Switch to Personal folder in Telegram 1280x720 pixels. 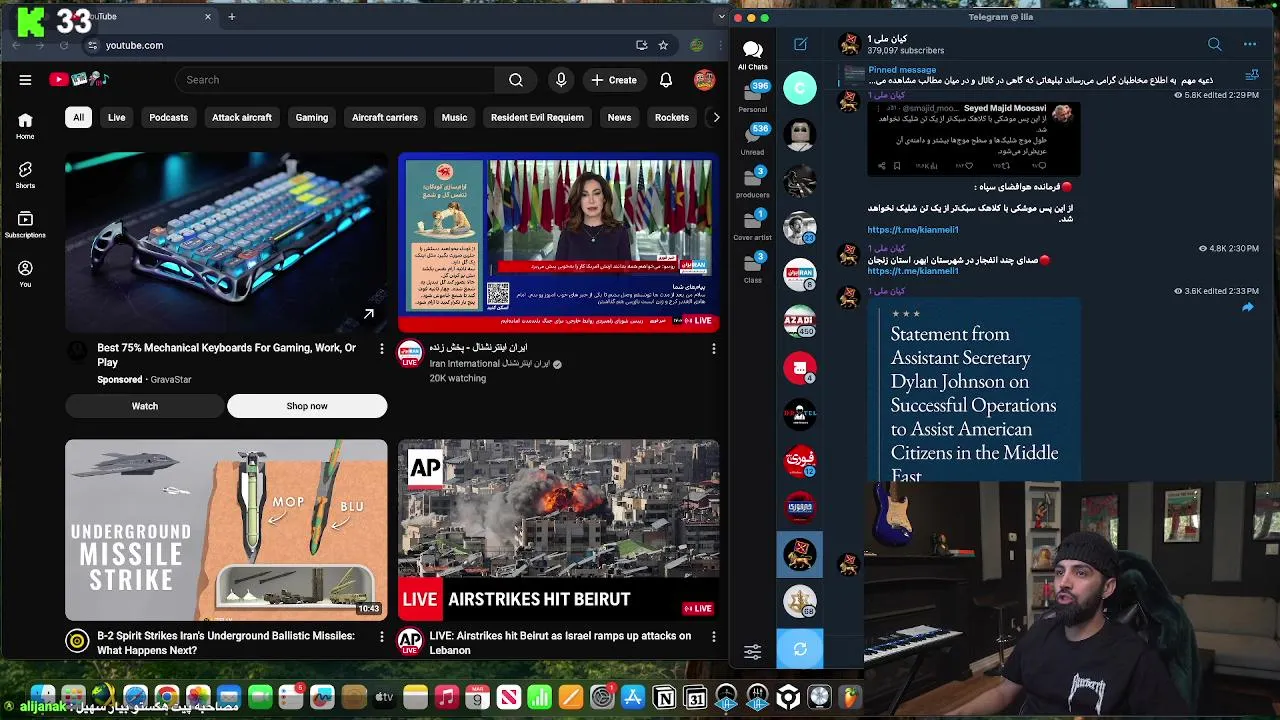(753, 97)
